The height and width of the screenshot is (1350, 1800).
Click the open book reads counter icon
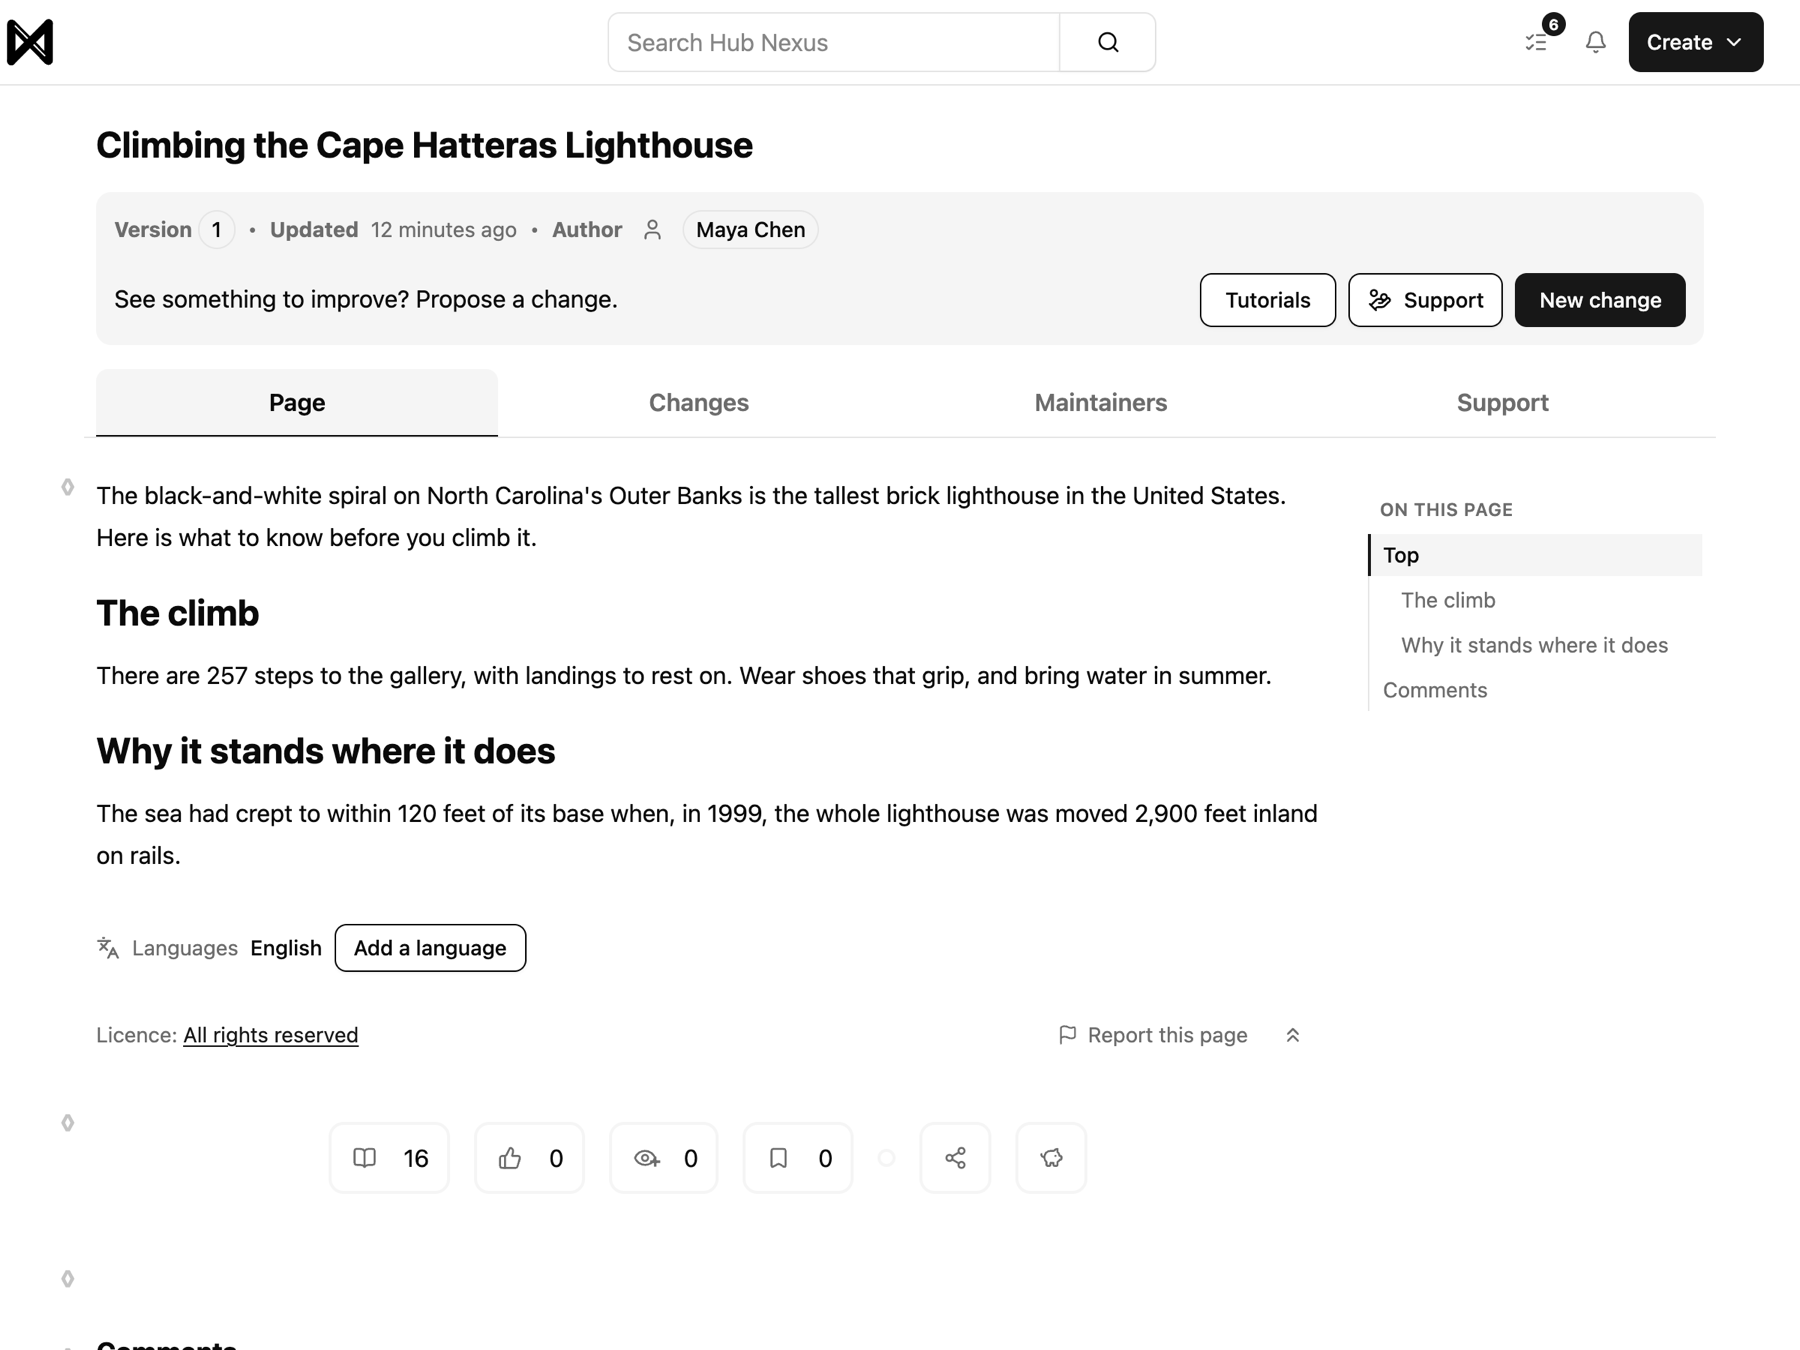tap(365, 1158)
